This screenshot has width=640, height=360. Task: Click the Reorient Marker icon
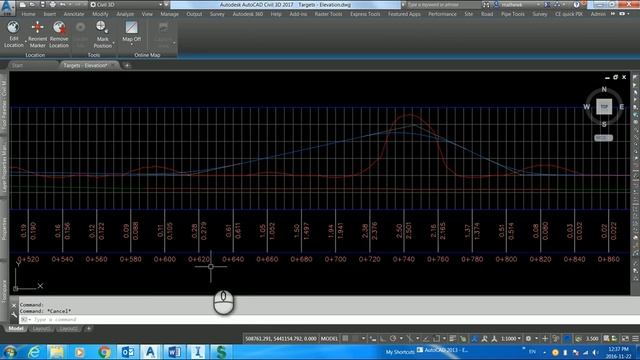click(x=37, y=28)
